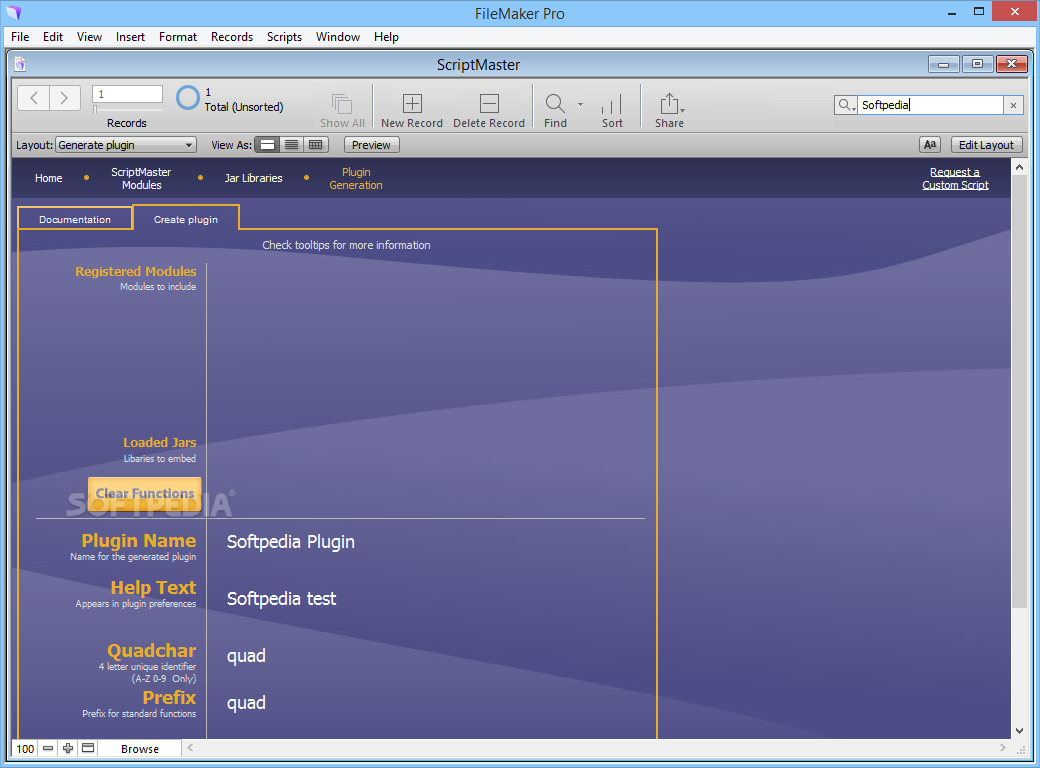Open the File menu
Image resolution: width=1040 pixels, height=768 pixels.
point(20,36)
